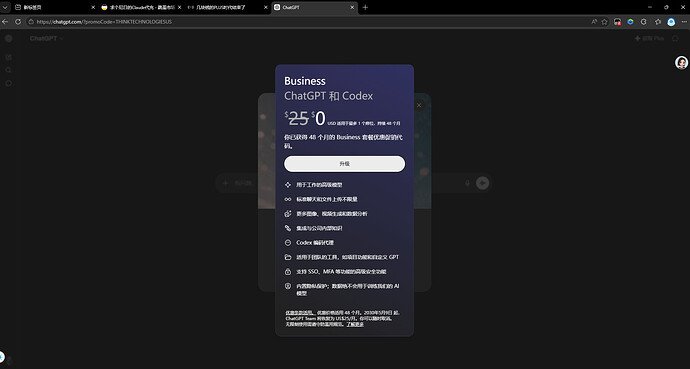Click the circular G extension icon
Viewport: 690px width, 369px height.
(x=644, y=22)
